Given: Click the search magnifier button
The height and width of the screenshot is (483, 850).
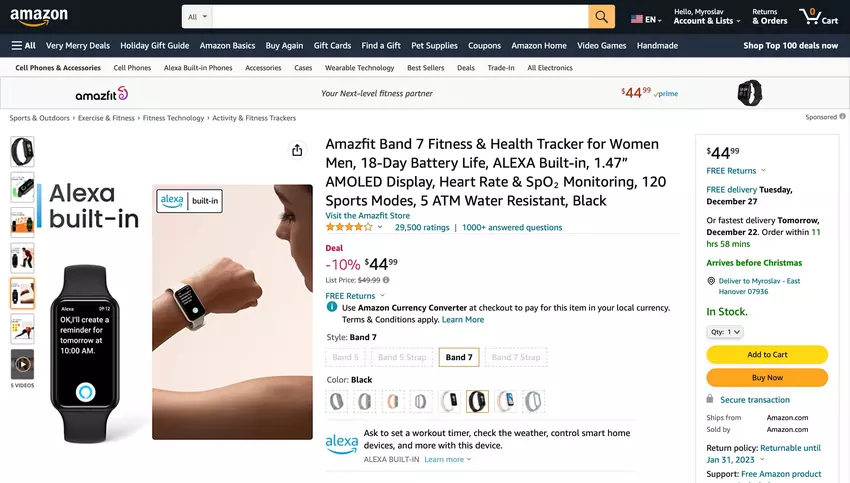Looking at the screenshot, I should [601, 17].
